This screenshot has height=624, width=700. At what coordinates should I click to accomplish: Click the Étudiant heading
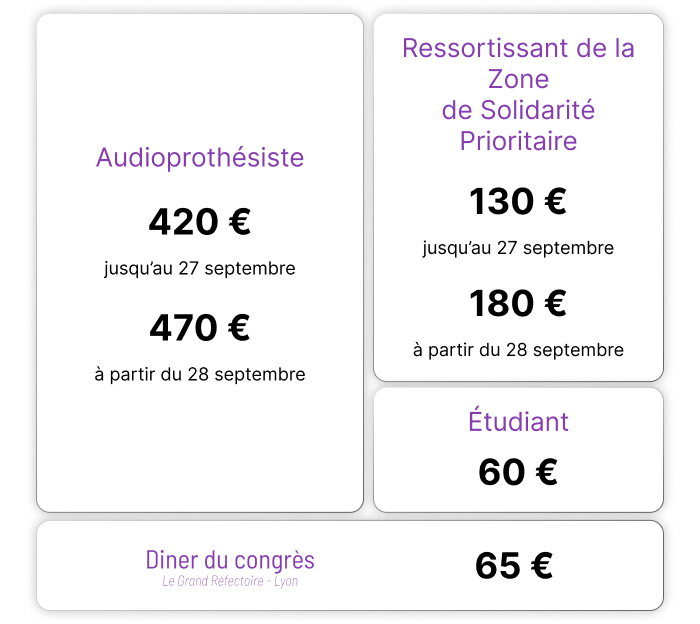pyautogui.click(x=518, y=420)
